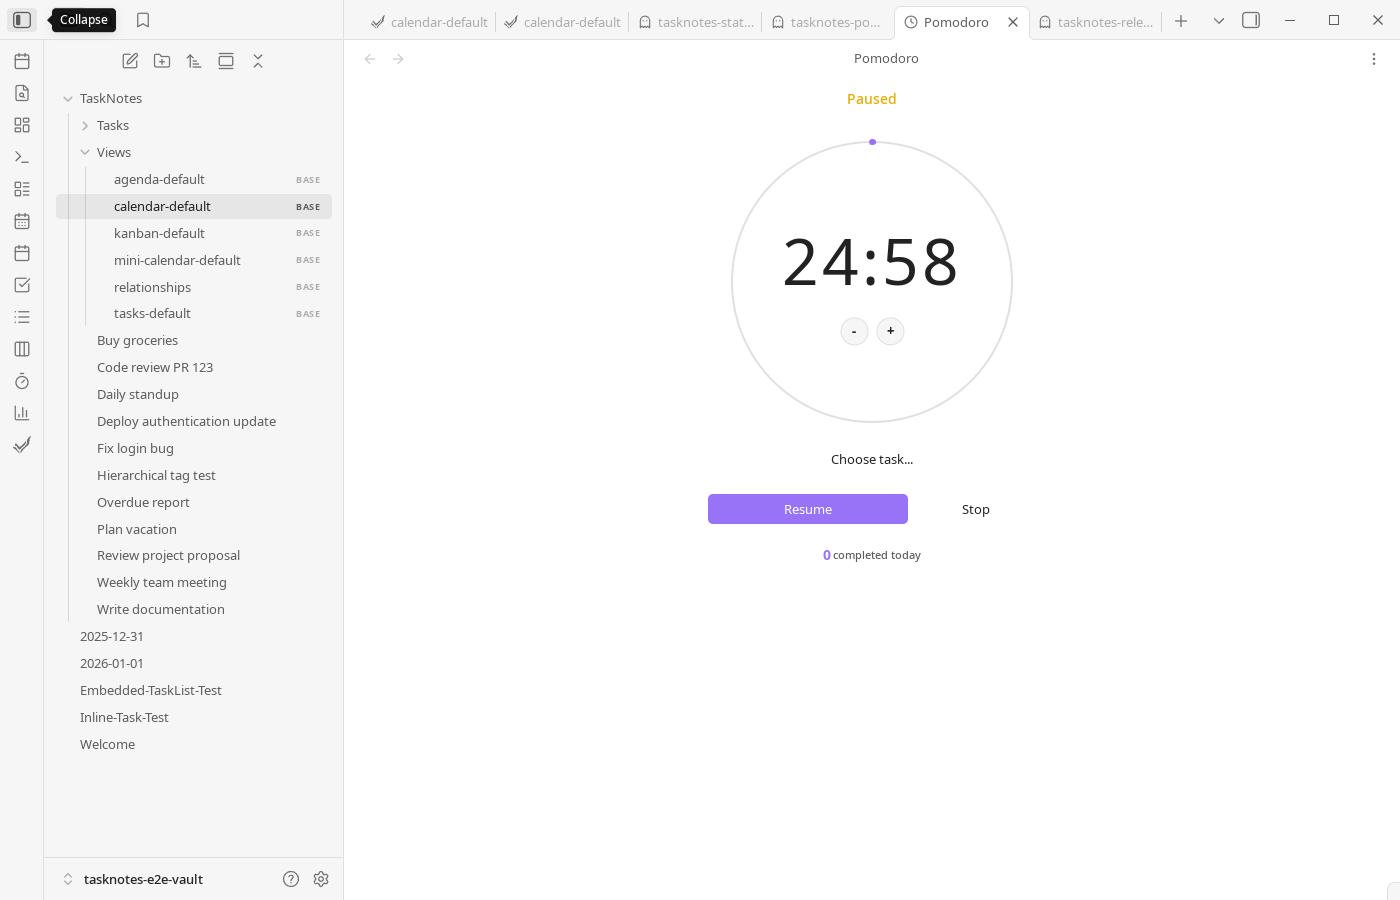Viewport: 1400px width, 900px height.
Task: Change sort order of the file explorer
Action: tap(194, 61)
